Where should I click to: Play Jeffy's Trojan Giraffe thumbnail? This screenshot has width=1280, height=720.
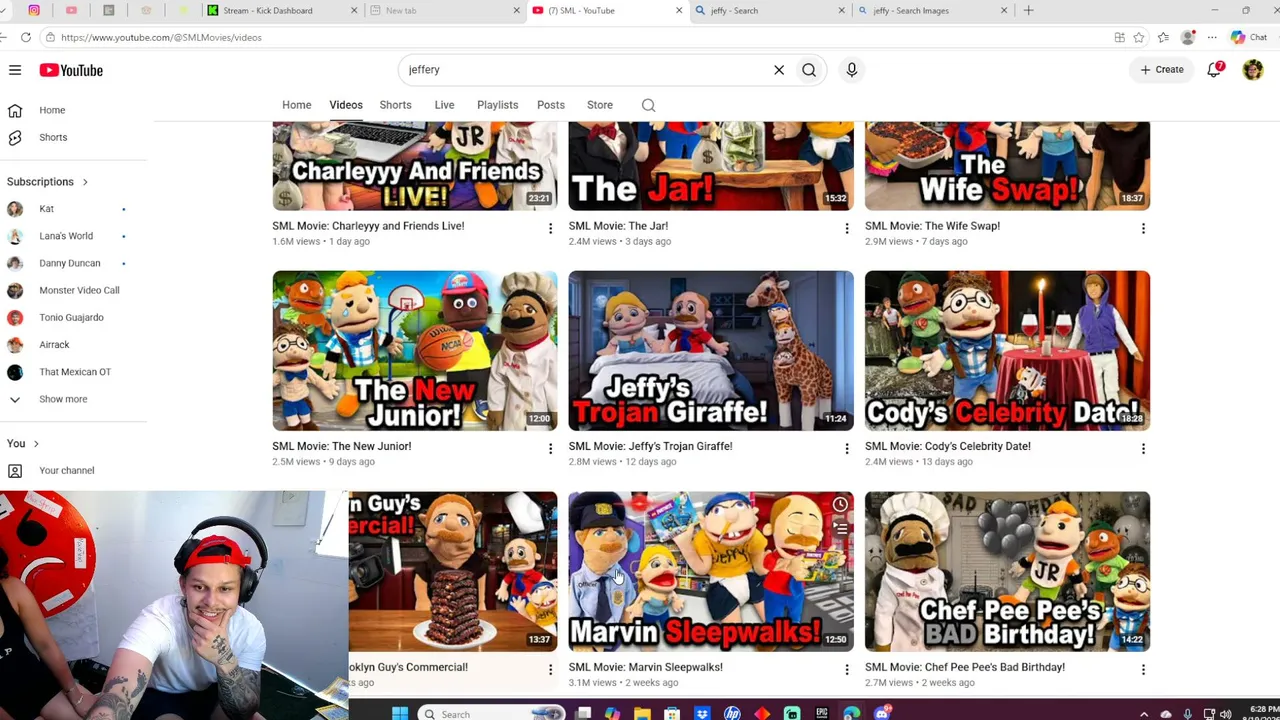(x=711, y=351)
